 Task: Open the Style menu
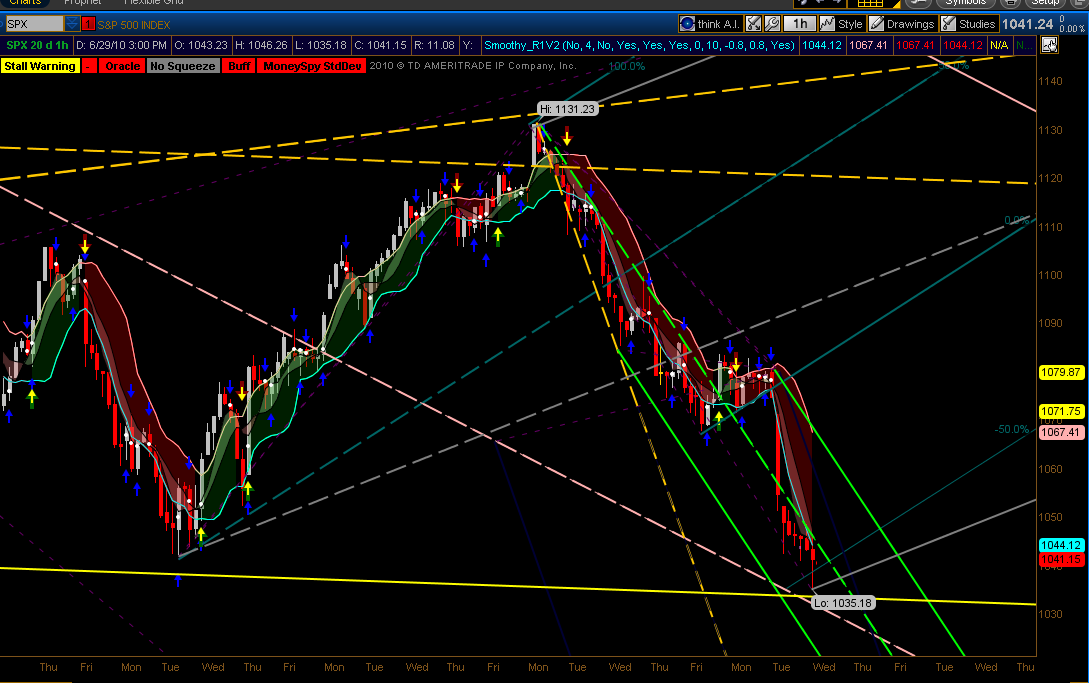[841, 24]
